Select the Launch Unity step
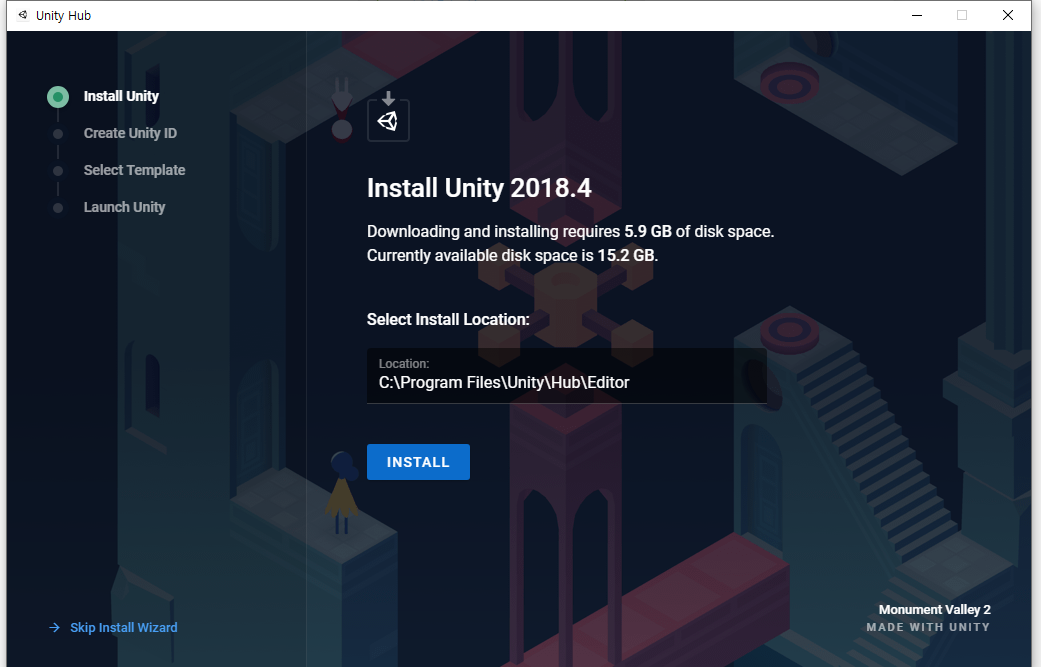1041x667 pixels. coord(124,208)
